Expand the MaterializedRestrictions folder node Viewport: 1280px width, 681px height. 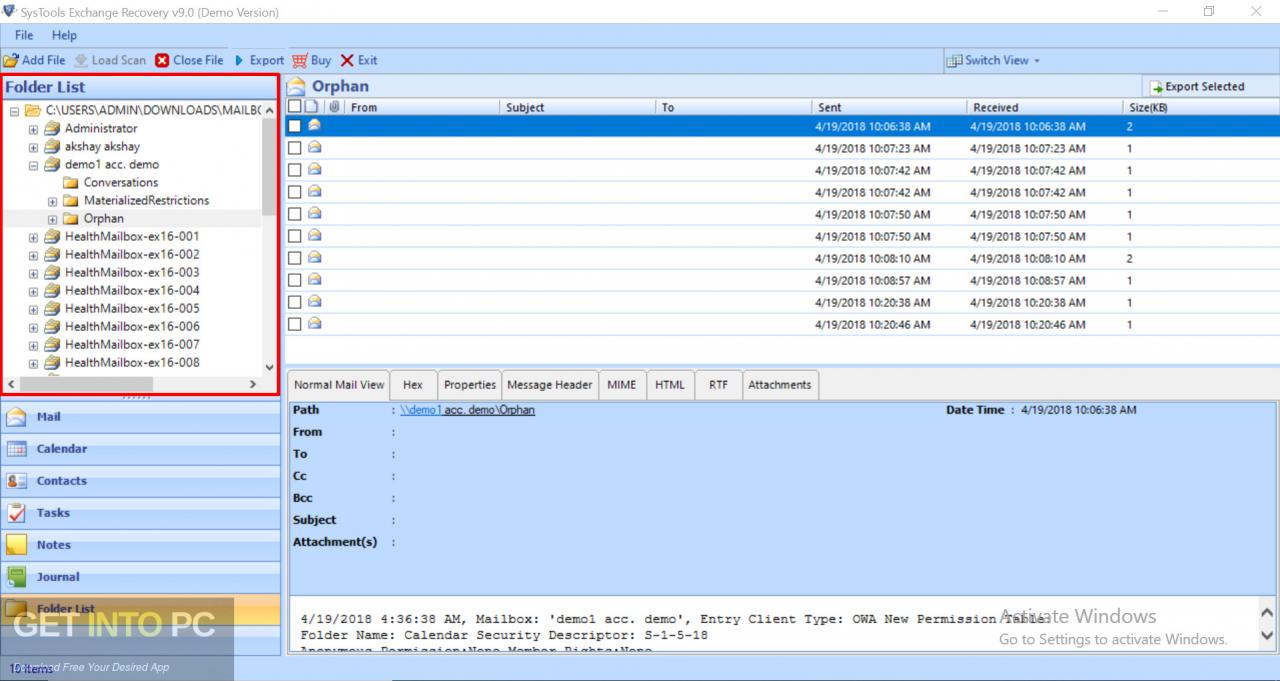(52, 201)
